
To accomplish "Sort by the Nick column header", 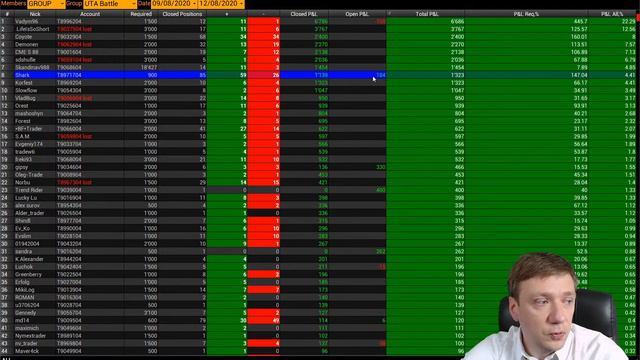I will coord(35,14).
